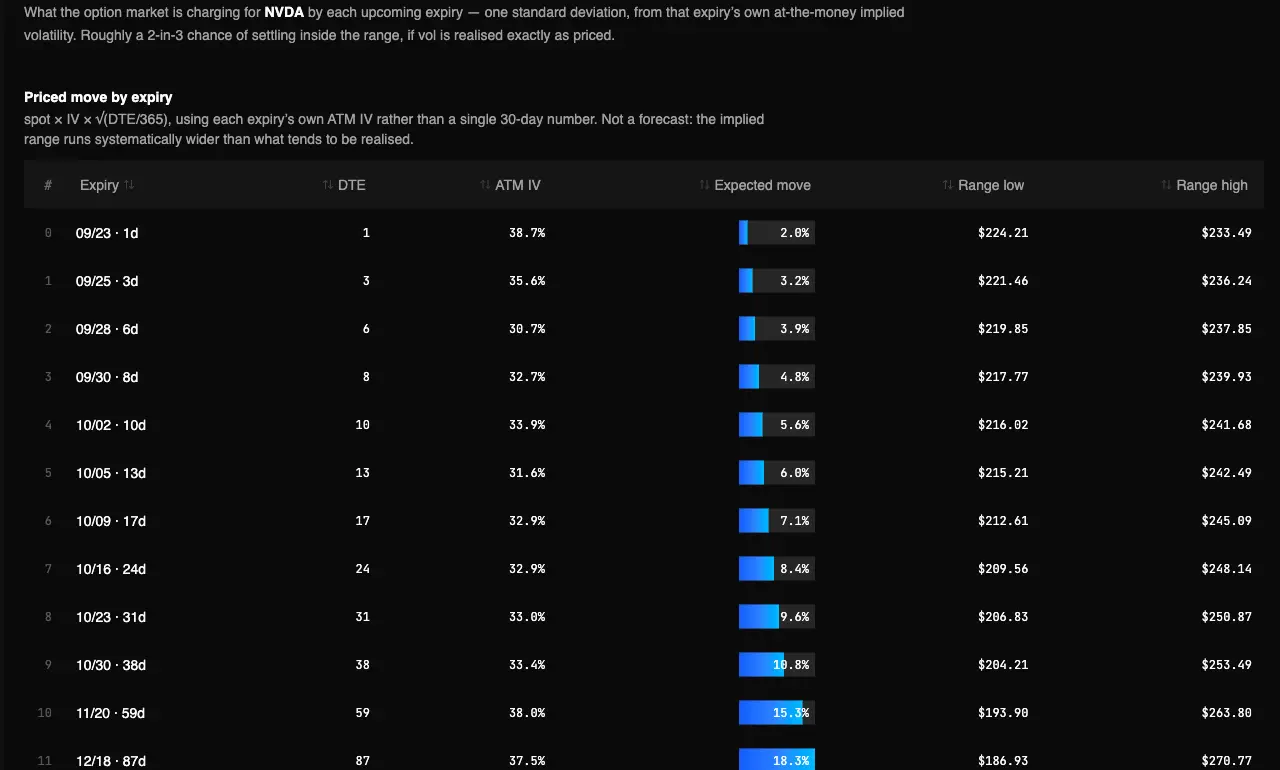Viewport: 1280px width, 770px height.
Task: Click Range low value $193.90
Action: [1003, 713]
